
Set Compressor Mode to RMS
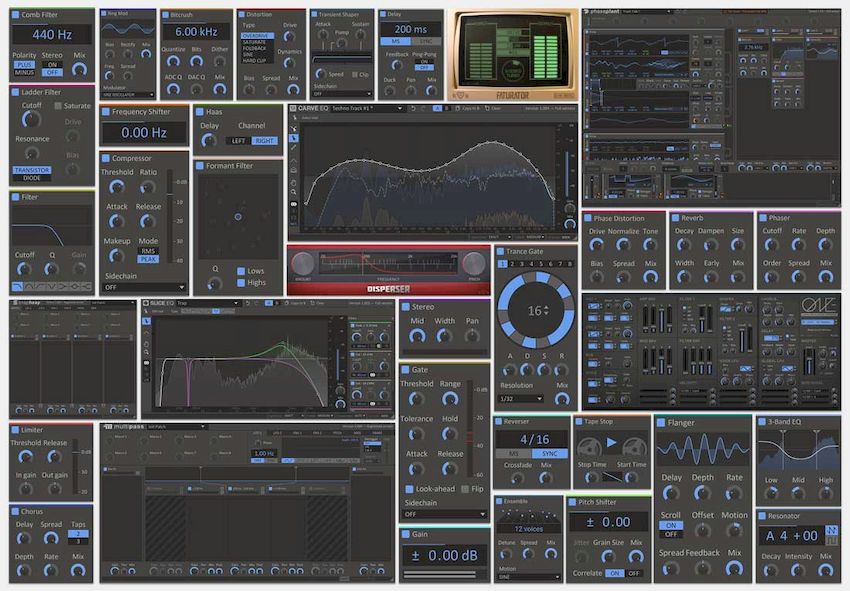tap(148, 251)
